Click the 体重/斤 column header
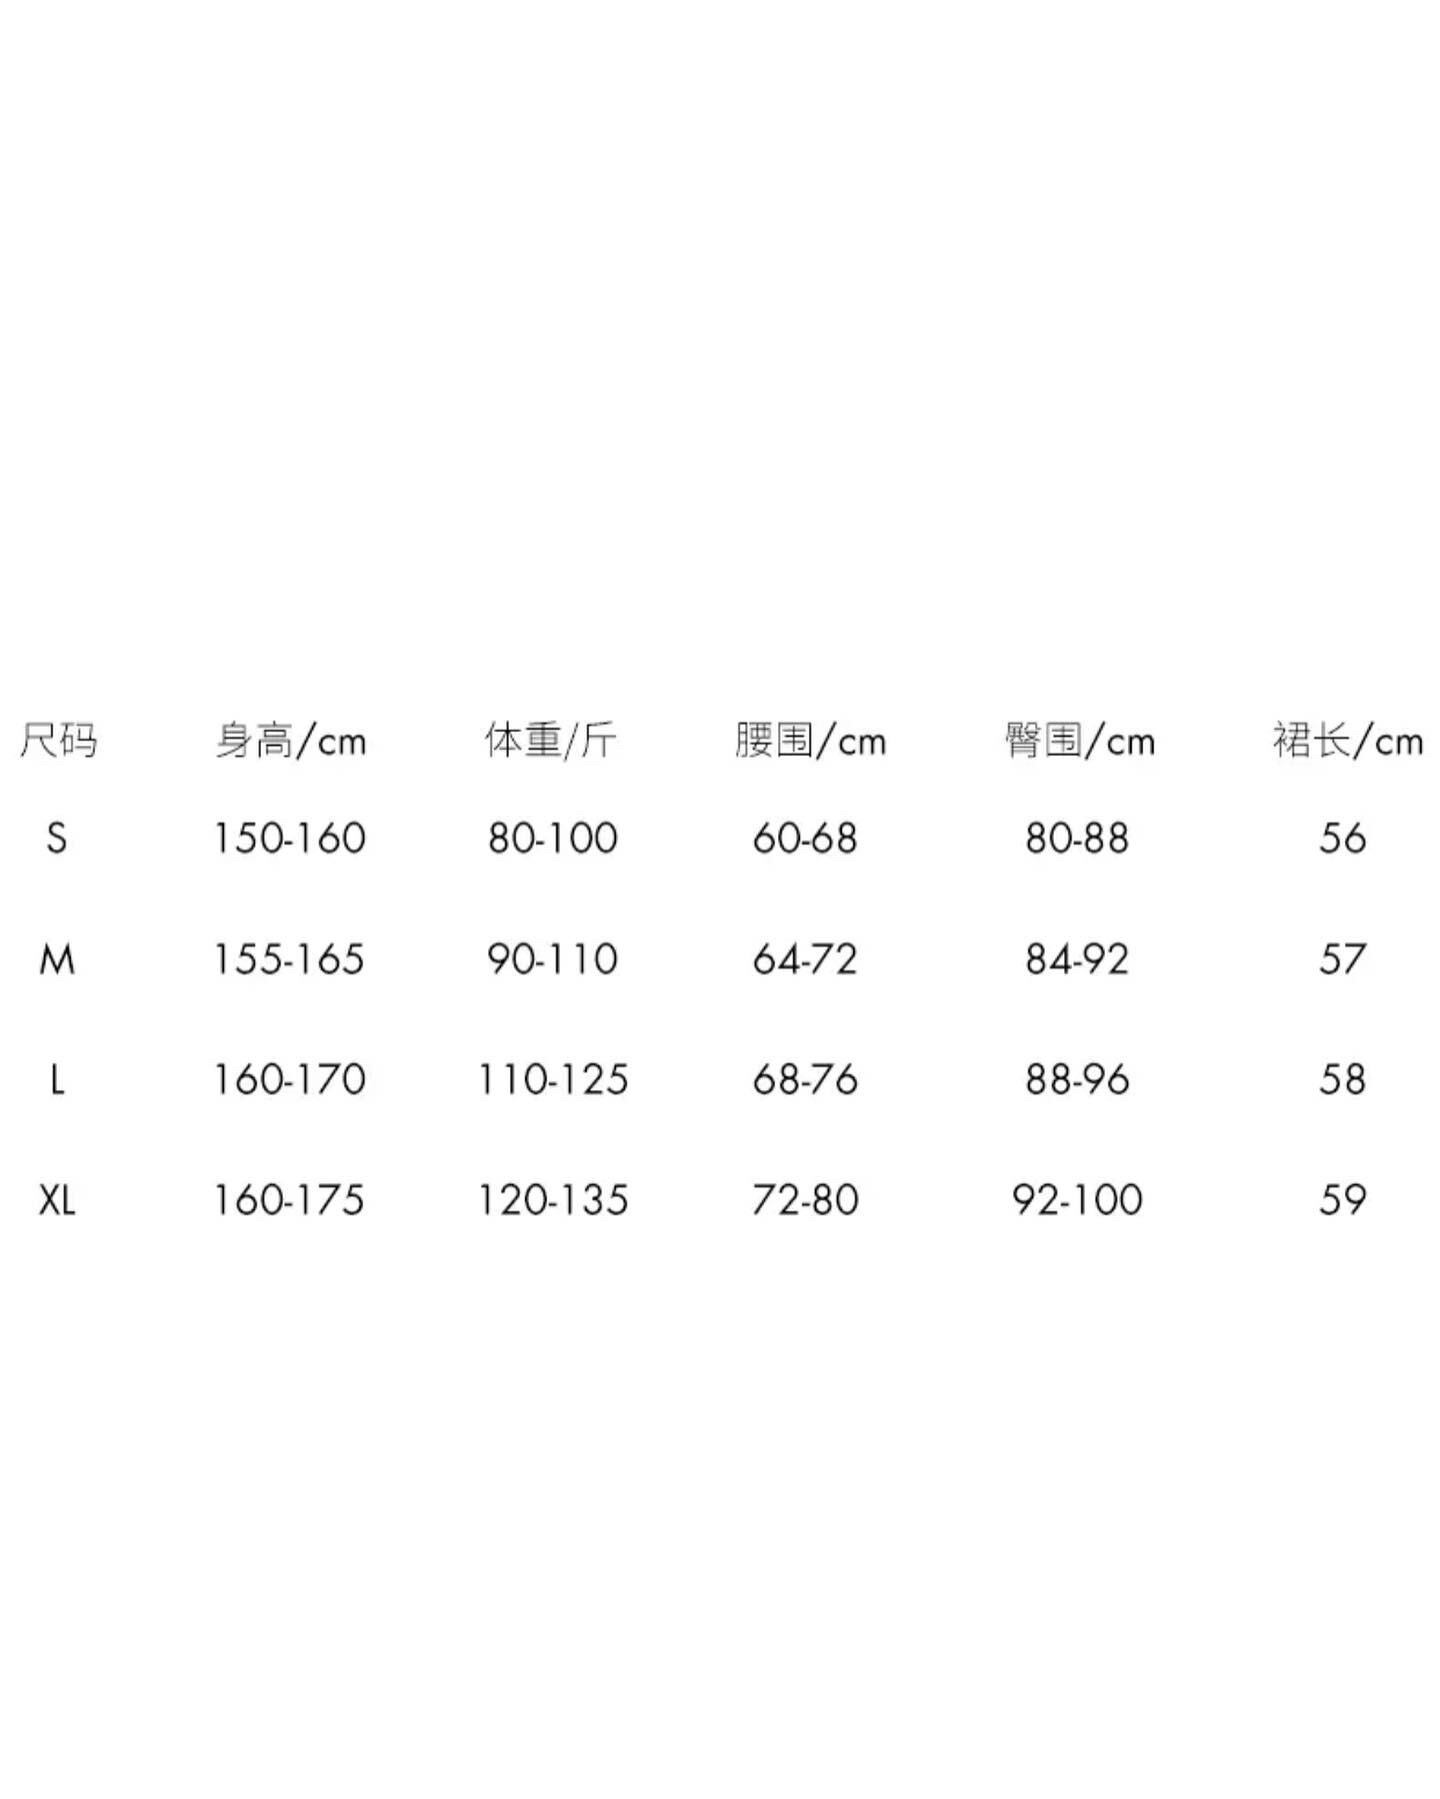Image resolution: width=1440 pixels, height=1799 pixels. click(551, 741)
